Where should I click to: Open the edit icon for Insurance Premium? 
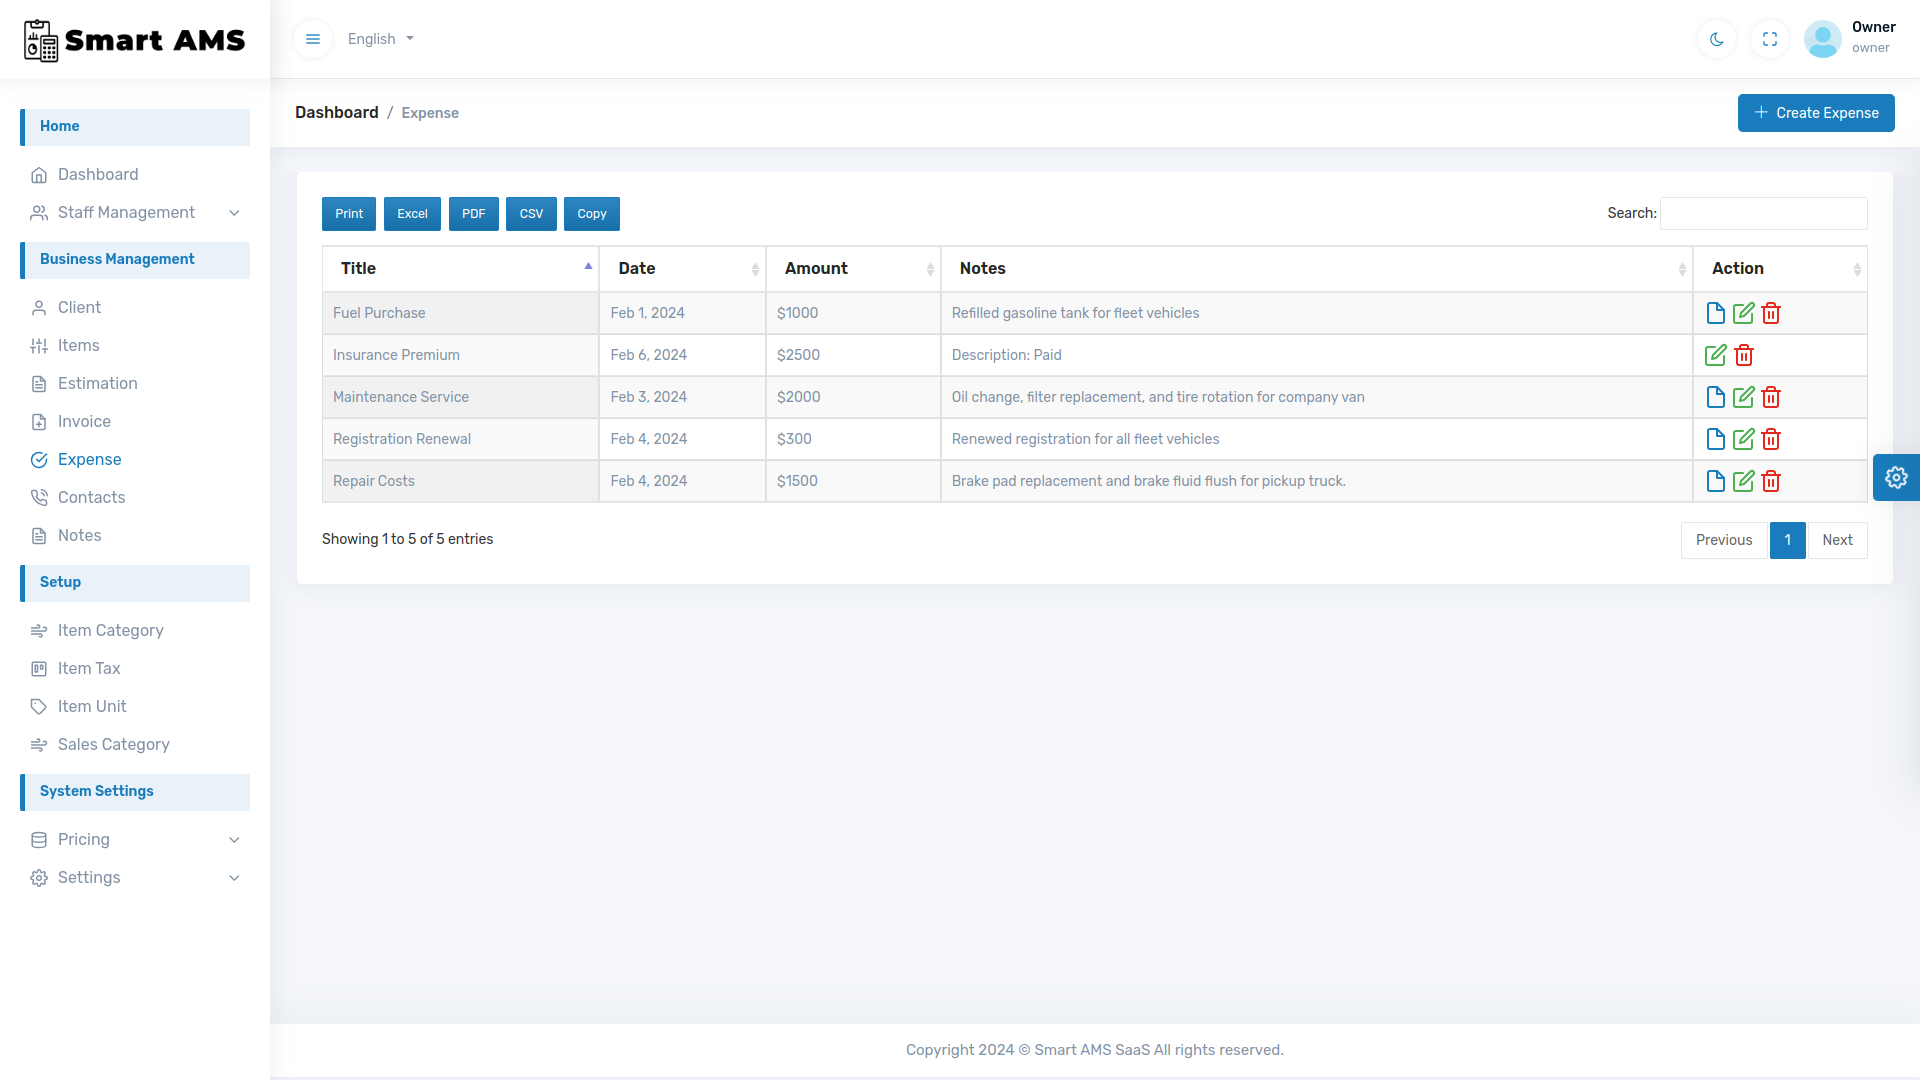1717,354
